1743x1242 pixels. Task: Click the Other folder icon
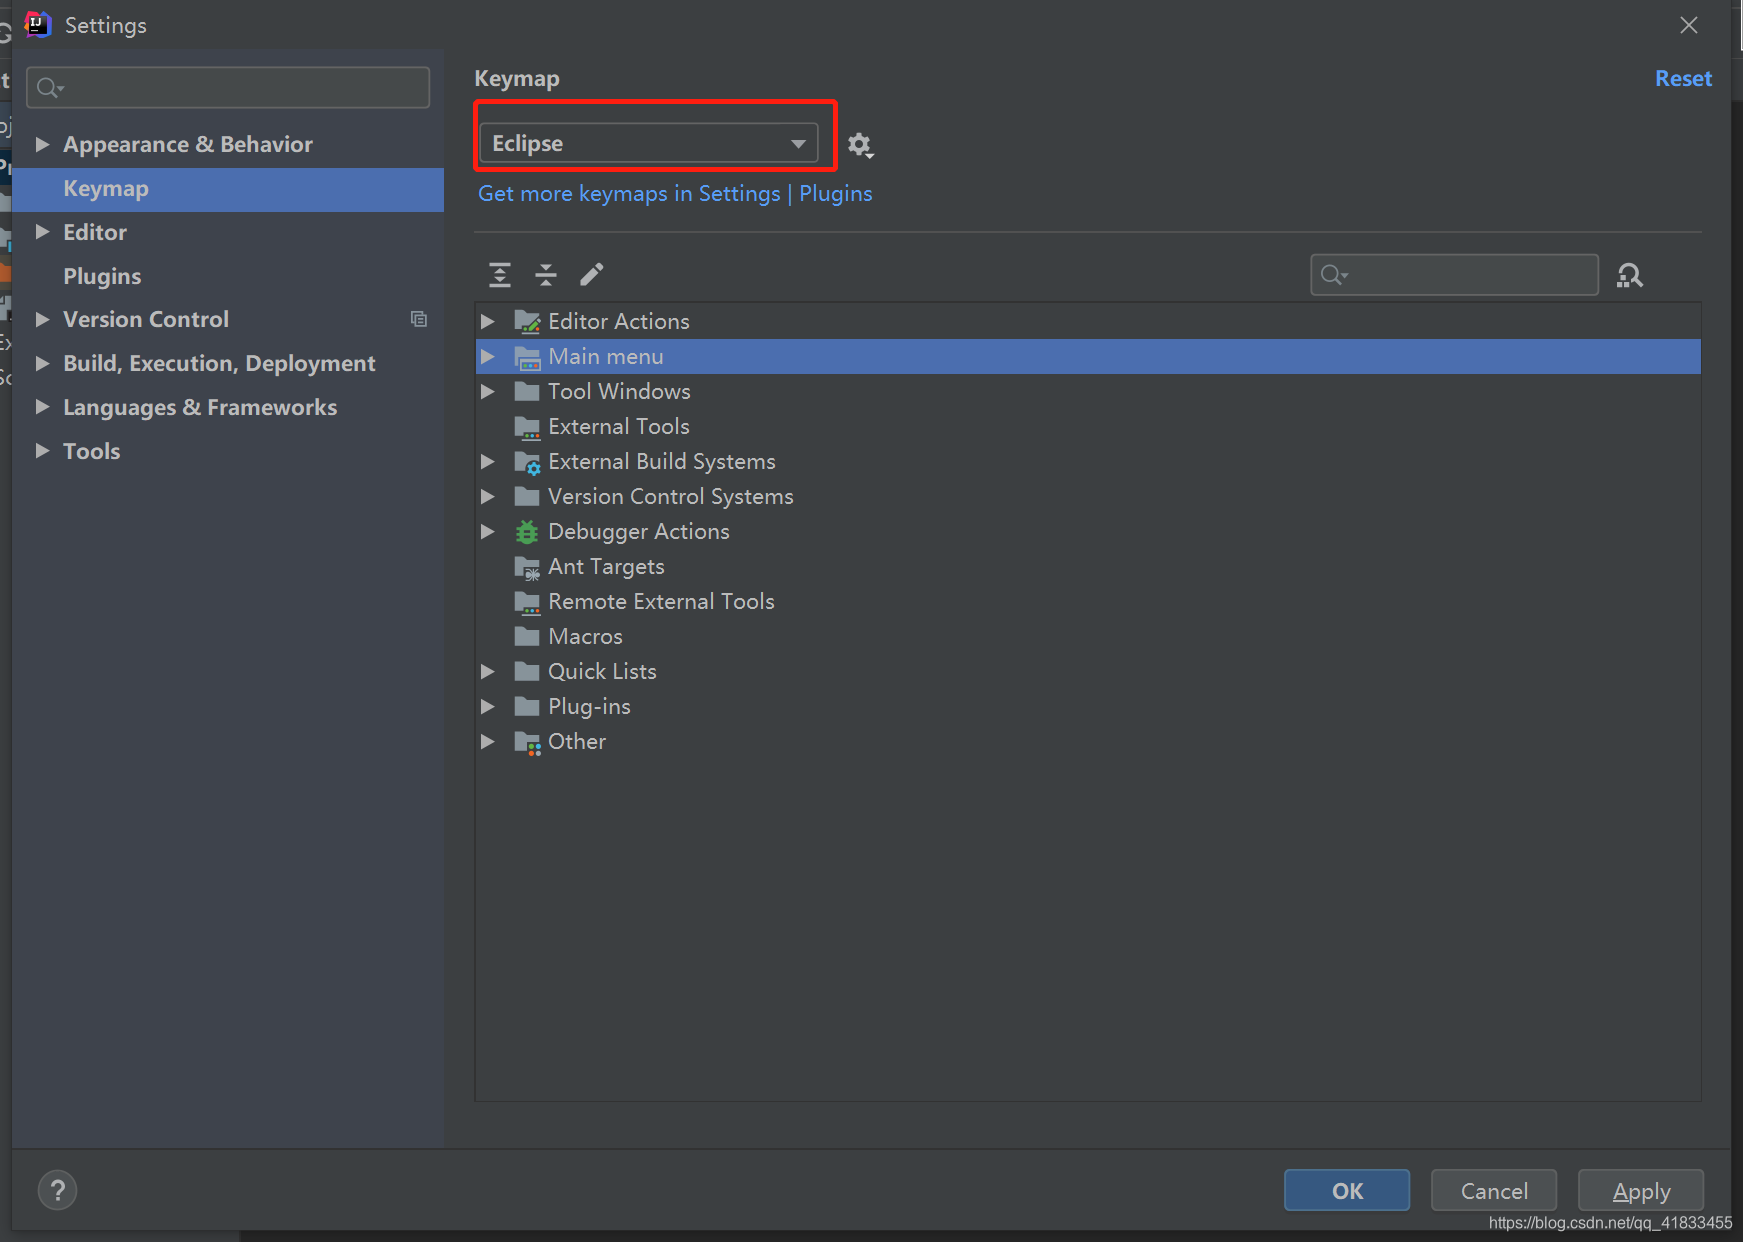point(527,742)
